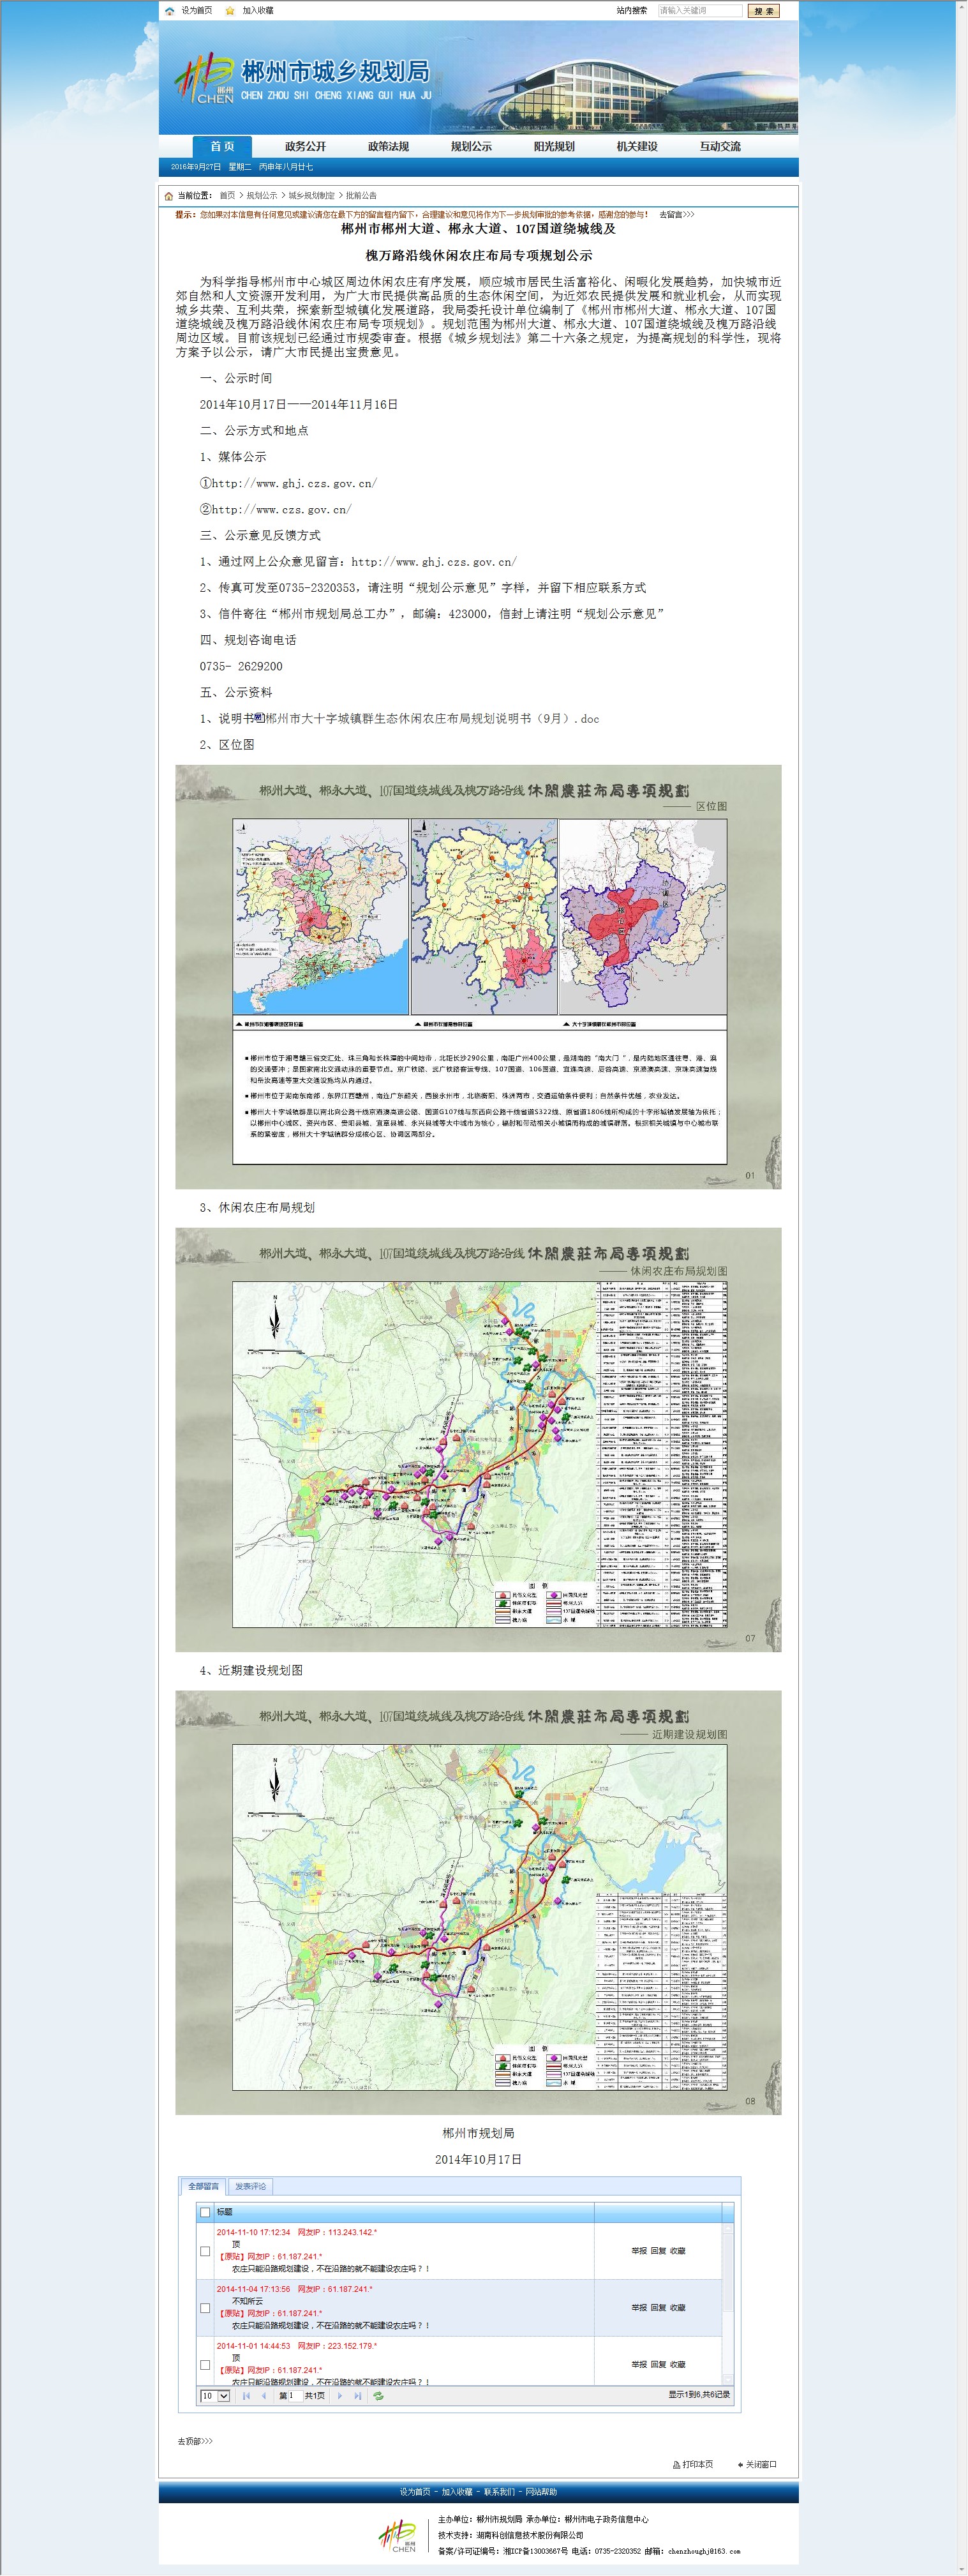Click 收藏 on the 2014-11-10 comment

(678, 2251)
